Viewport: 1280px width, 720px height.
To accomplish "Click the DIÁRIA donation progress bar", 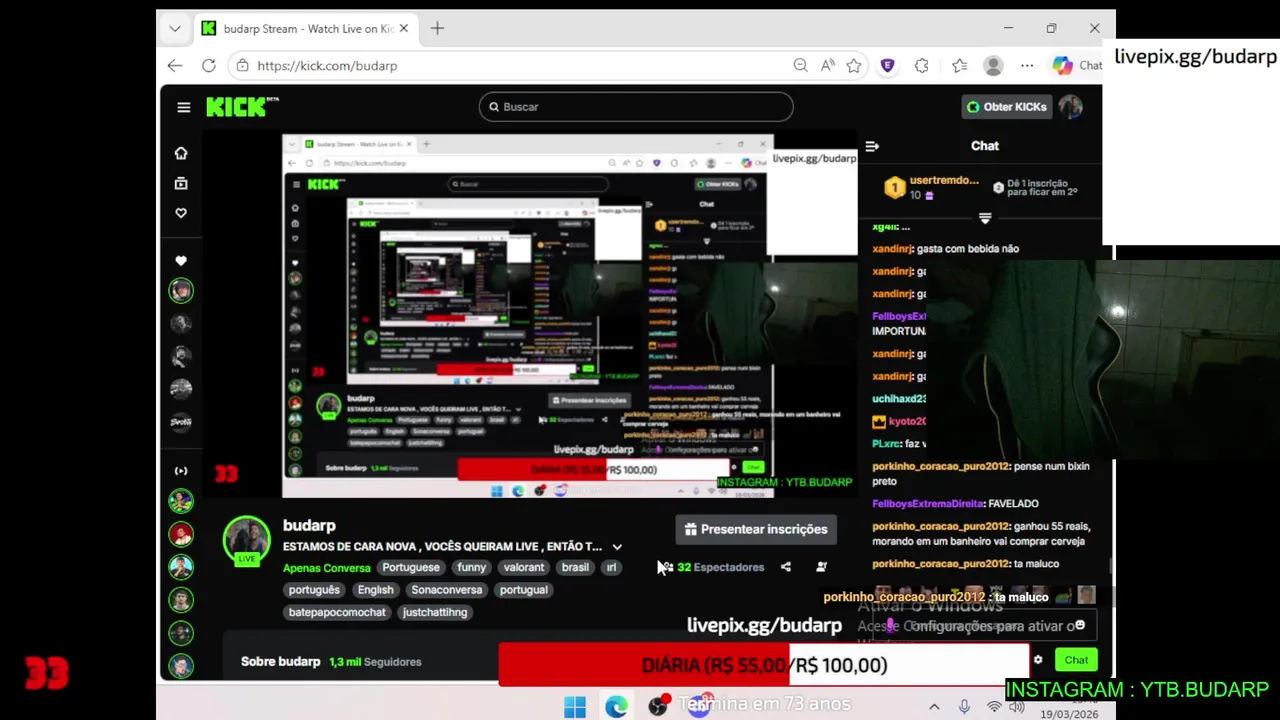I will [x=764, y=665].
